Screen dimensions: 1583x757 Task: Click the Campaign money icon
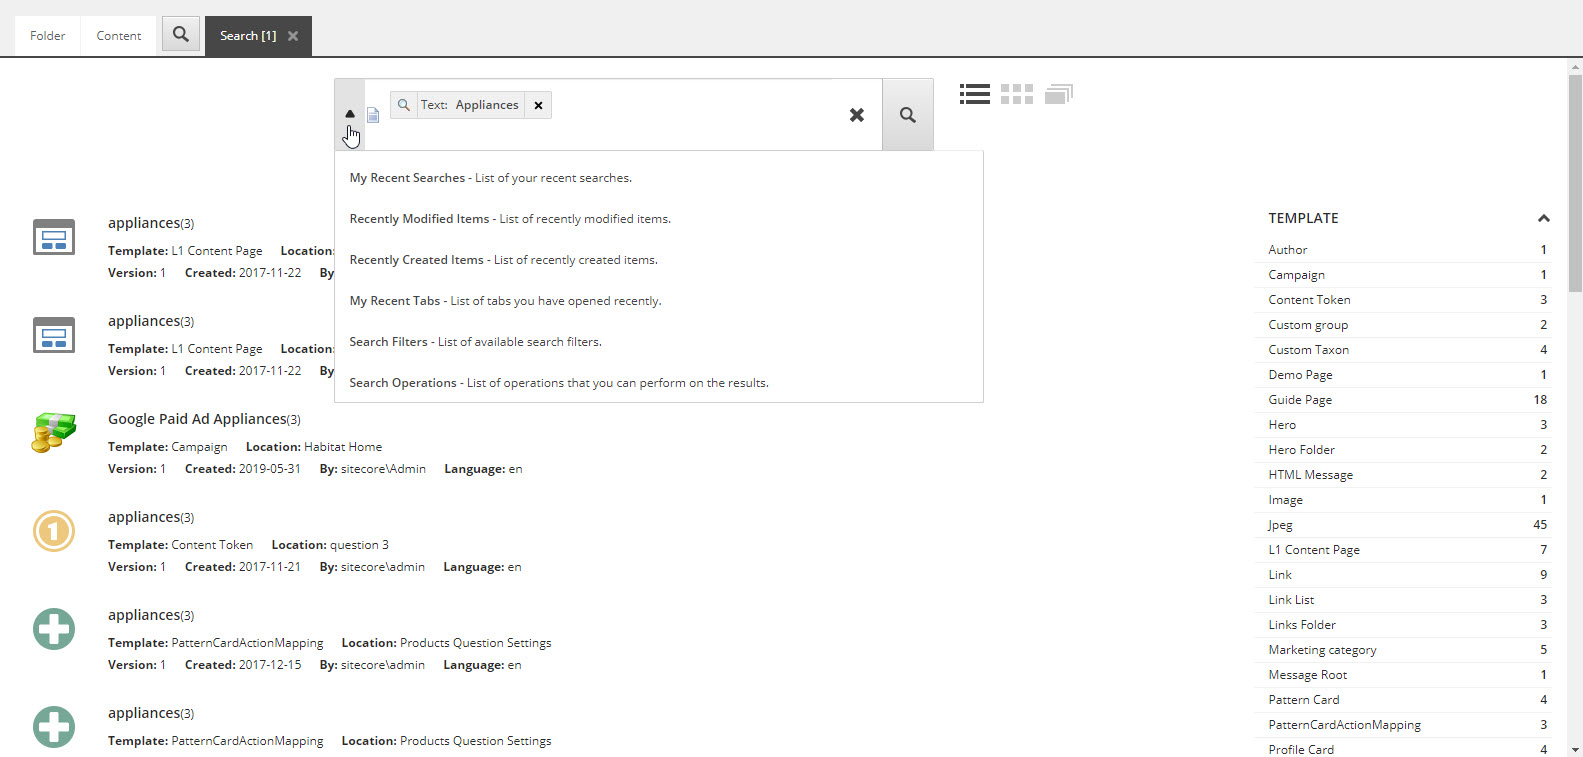[x=54, y=433]
